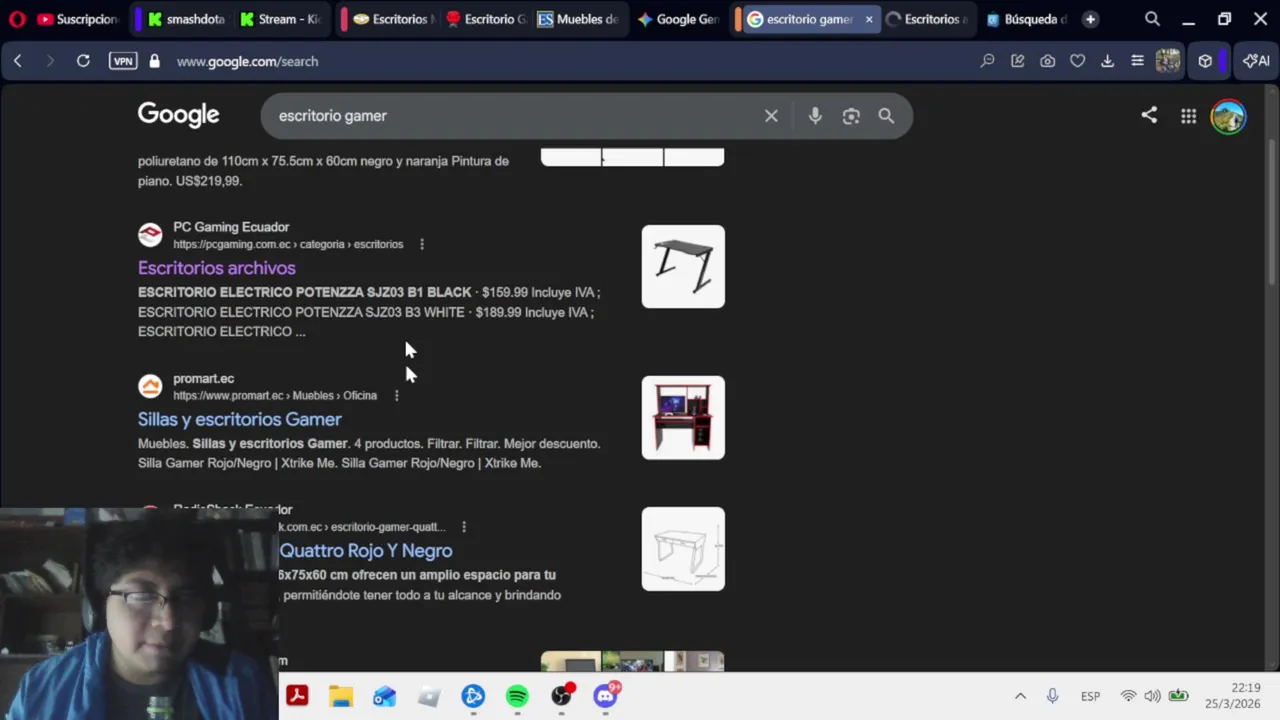
Task: Open the edit snapshot pencil icon
Action: (x=1017, y=61)
